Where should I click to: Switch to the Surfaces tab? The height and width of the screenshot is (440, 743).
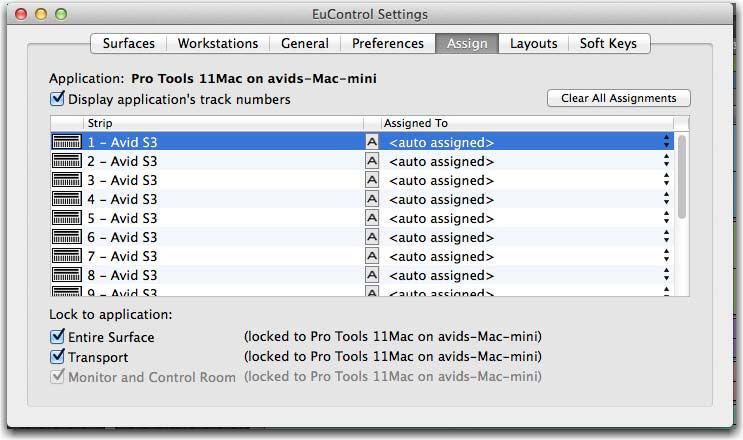[128, 44]
